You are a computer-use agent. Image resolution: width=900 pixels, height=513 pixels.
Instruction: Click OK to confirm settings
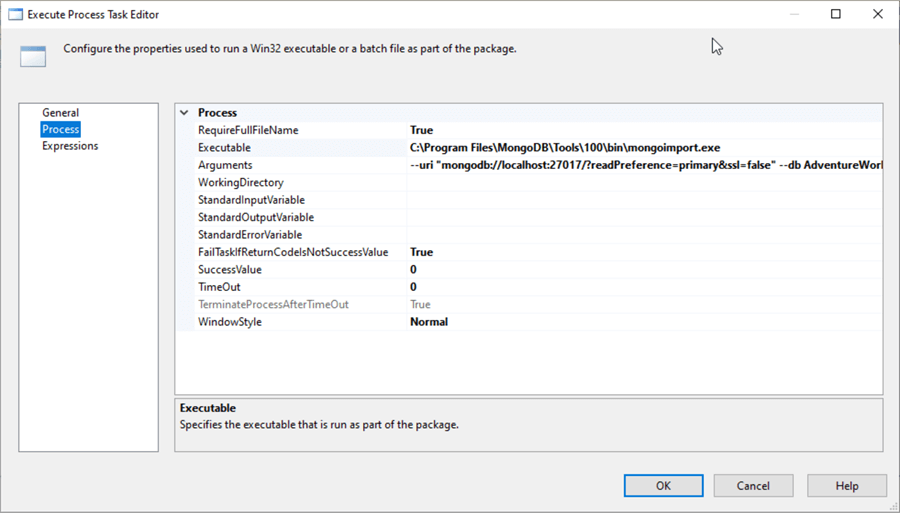663,485
